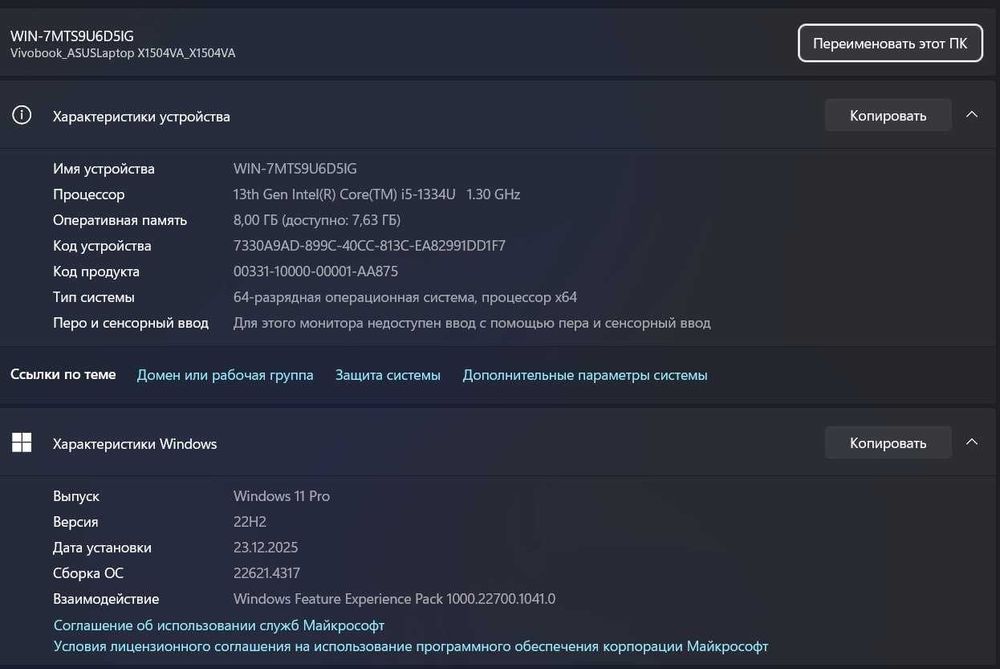Click system type value 64-разрядная операционная система
The width and height of the screenshot is (1000, 669).
point(405,297)
